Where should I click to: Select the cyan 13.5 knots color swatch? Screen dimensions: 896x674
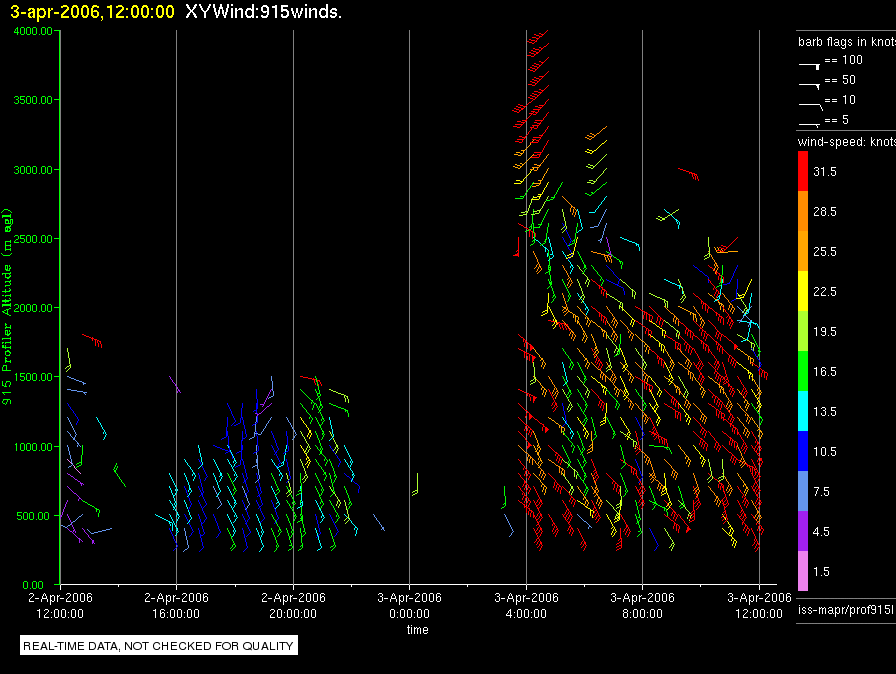pos(803,411)
